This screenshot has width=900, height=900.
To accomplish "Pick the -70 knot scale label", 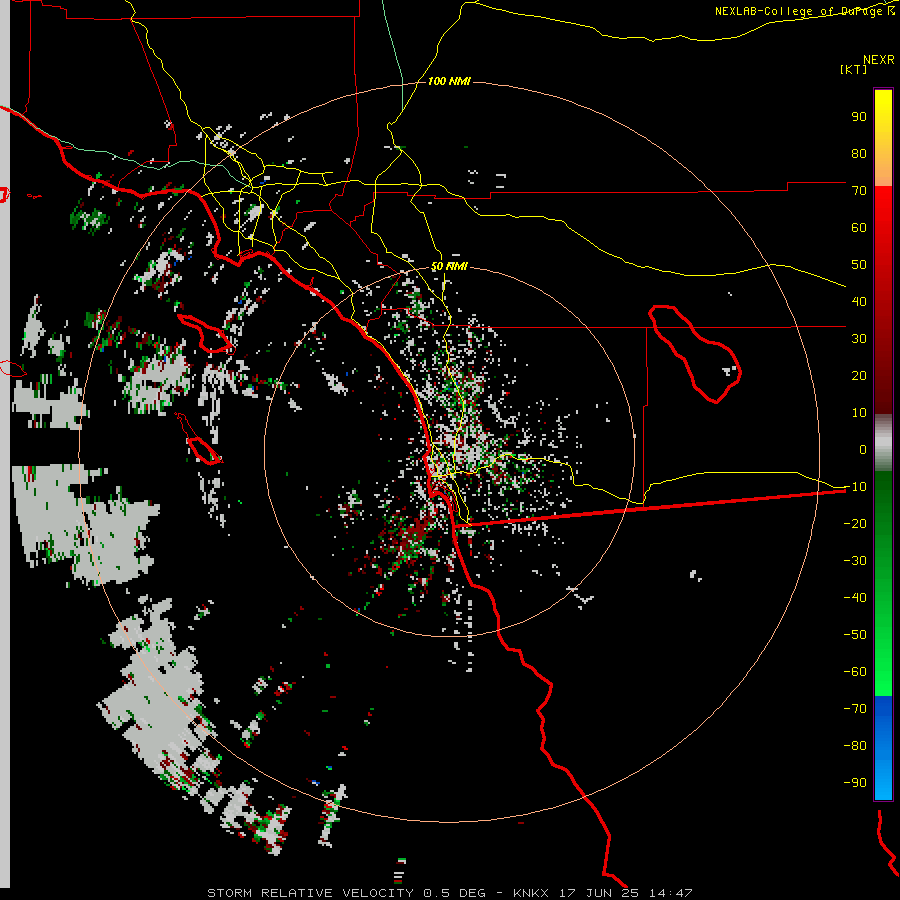I will 855,709.
